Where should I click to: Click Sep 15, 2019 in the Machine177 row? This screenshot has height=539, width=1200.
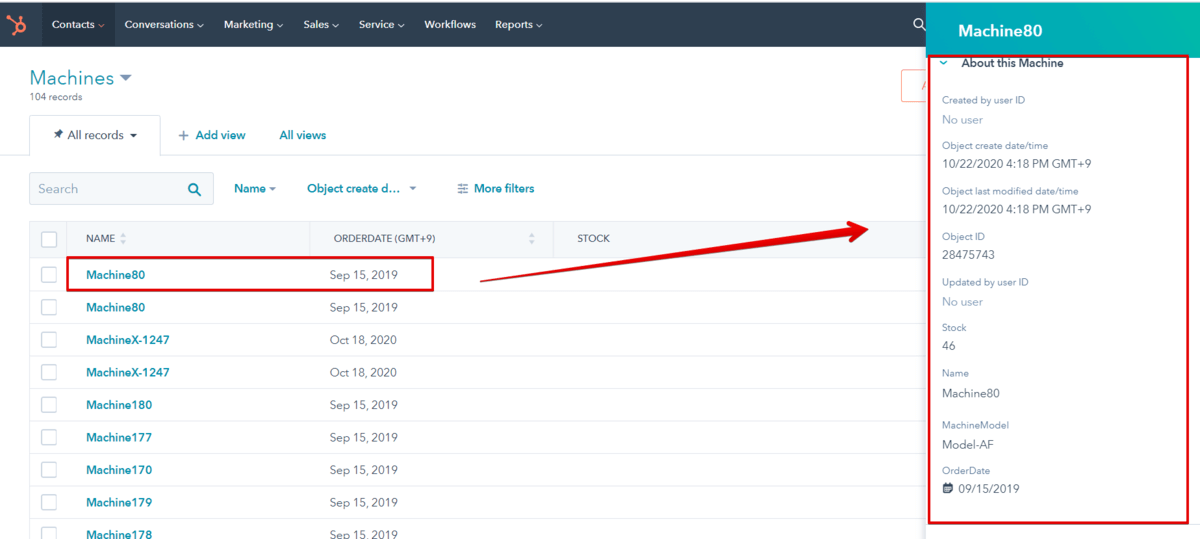click(364, 437)
